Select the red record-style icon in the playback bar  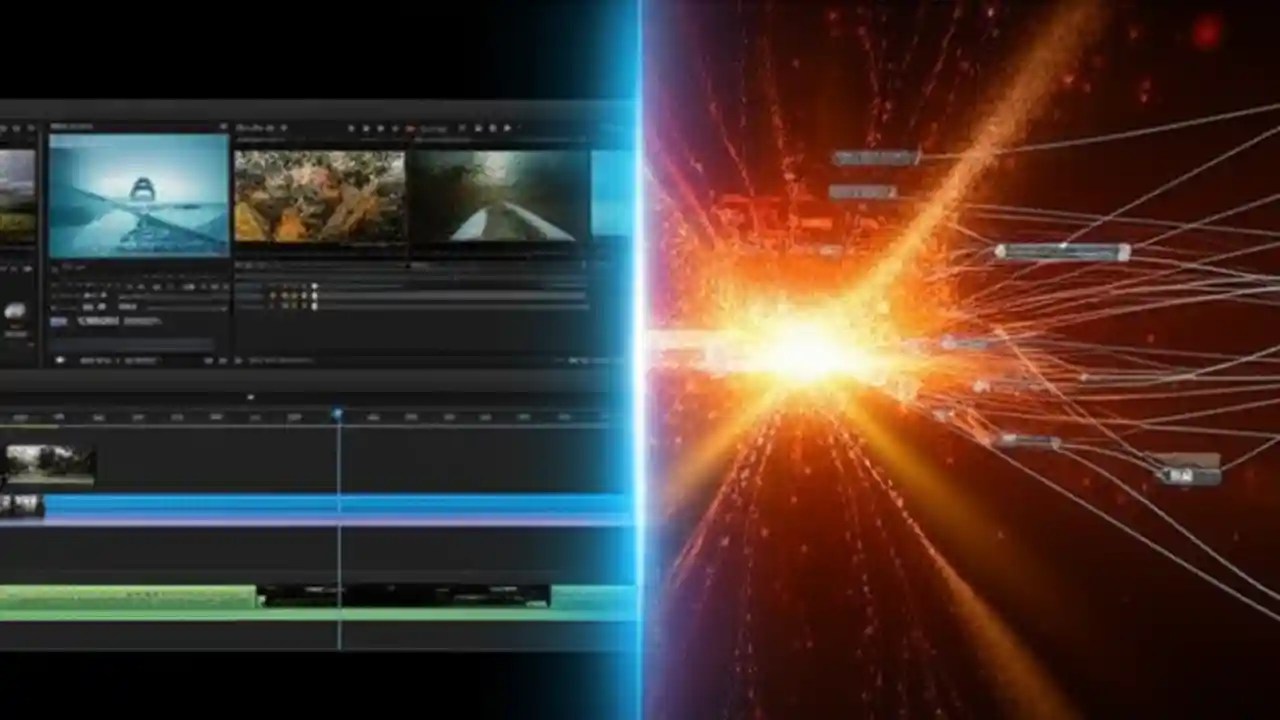[x=413, y=128]
